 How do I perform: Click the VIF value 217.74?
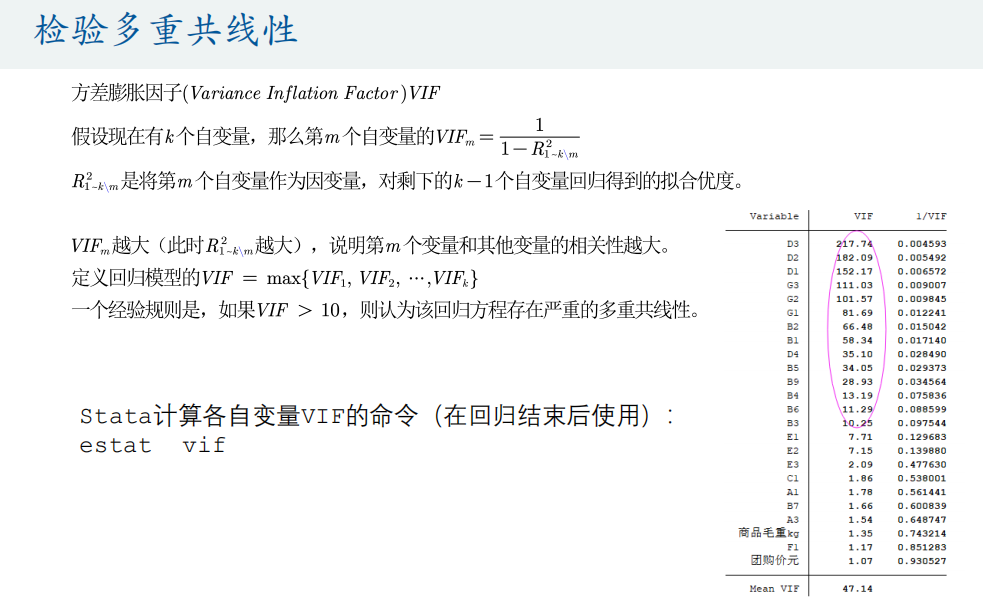pyautogui.click(x=855, y=243)
